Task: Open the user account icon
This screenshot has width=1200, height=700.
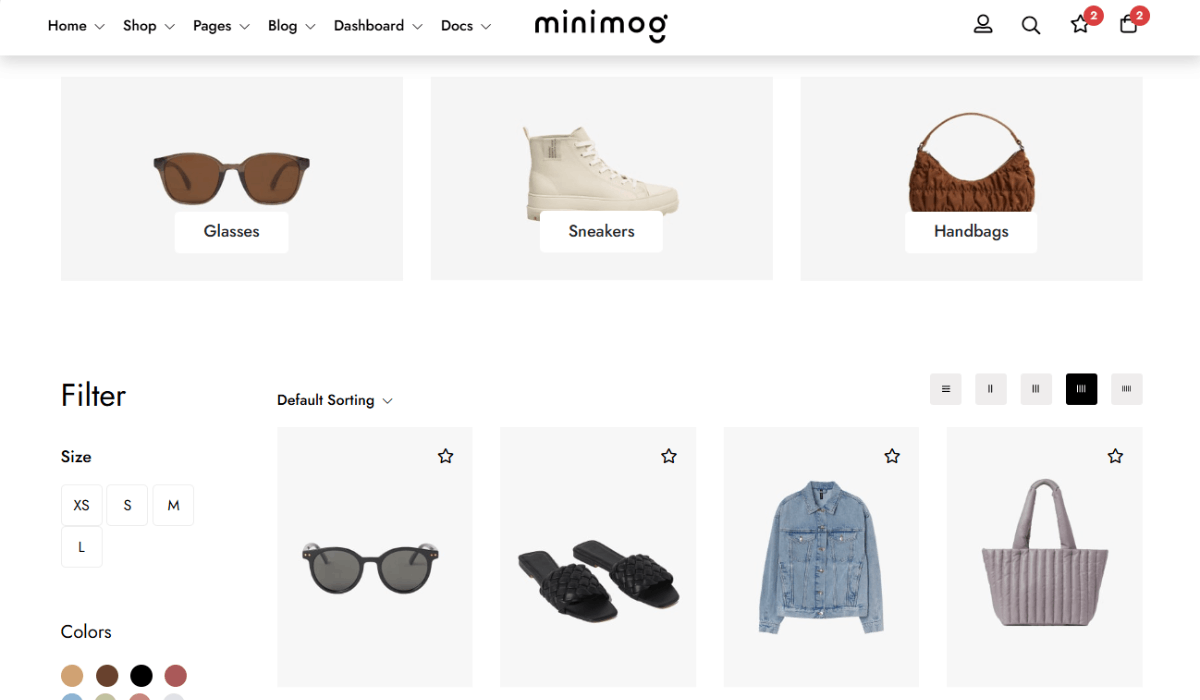Action: click(x=983, y=25)
